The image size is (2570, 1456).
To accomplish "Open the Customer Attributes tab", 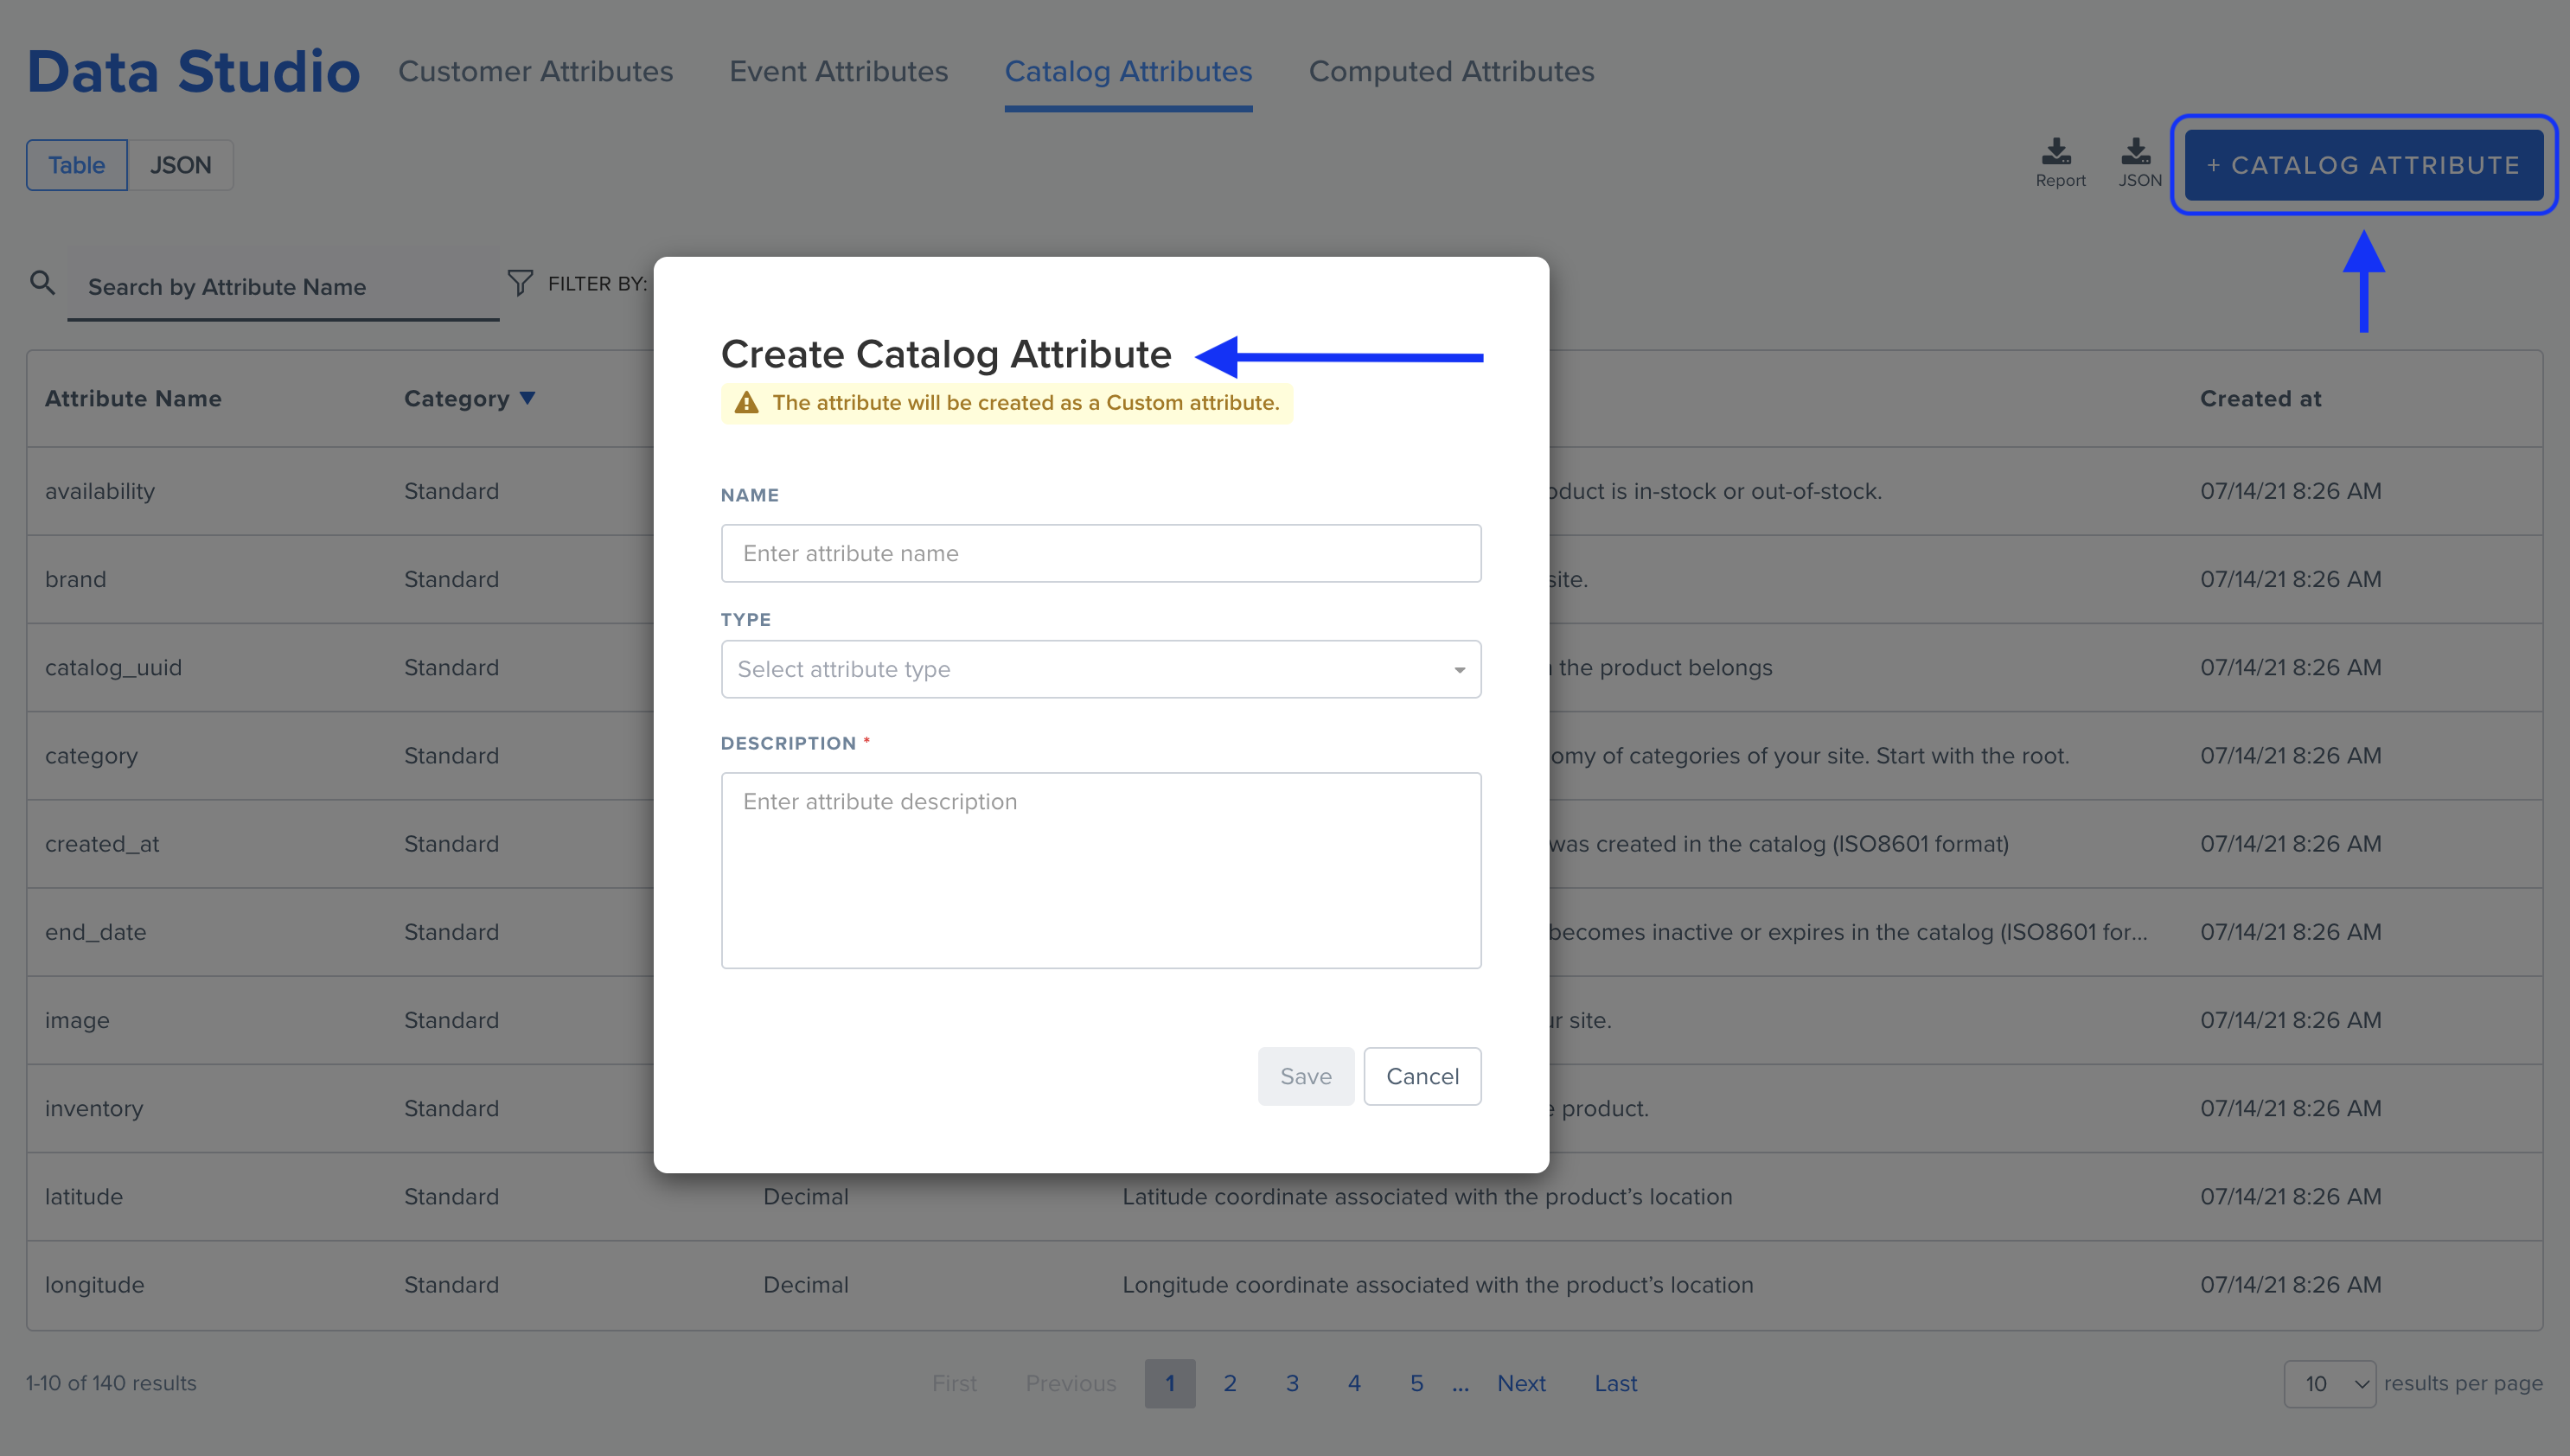I will tap(535, 72).
